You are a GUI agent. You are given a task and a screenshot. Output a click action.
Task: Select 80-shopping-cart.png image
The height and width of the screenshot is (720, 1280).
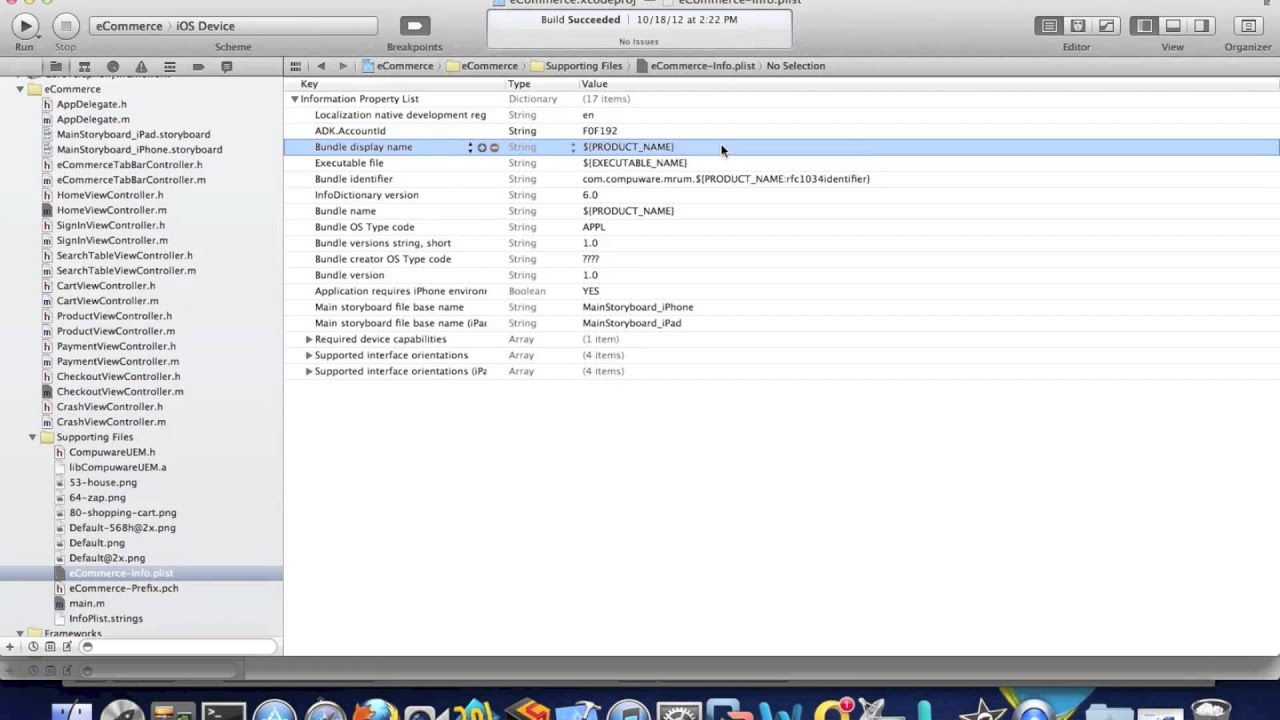click(123, 513)
